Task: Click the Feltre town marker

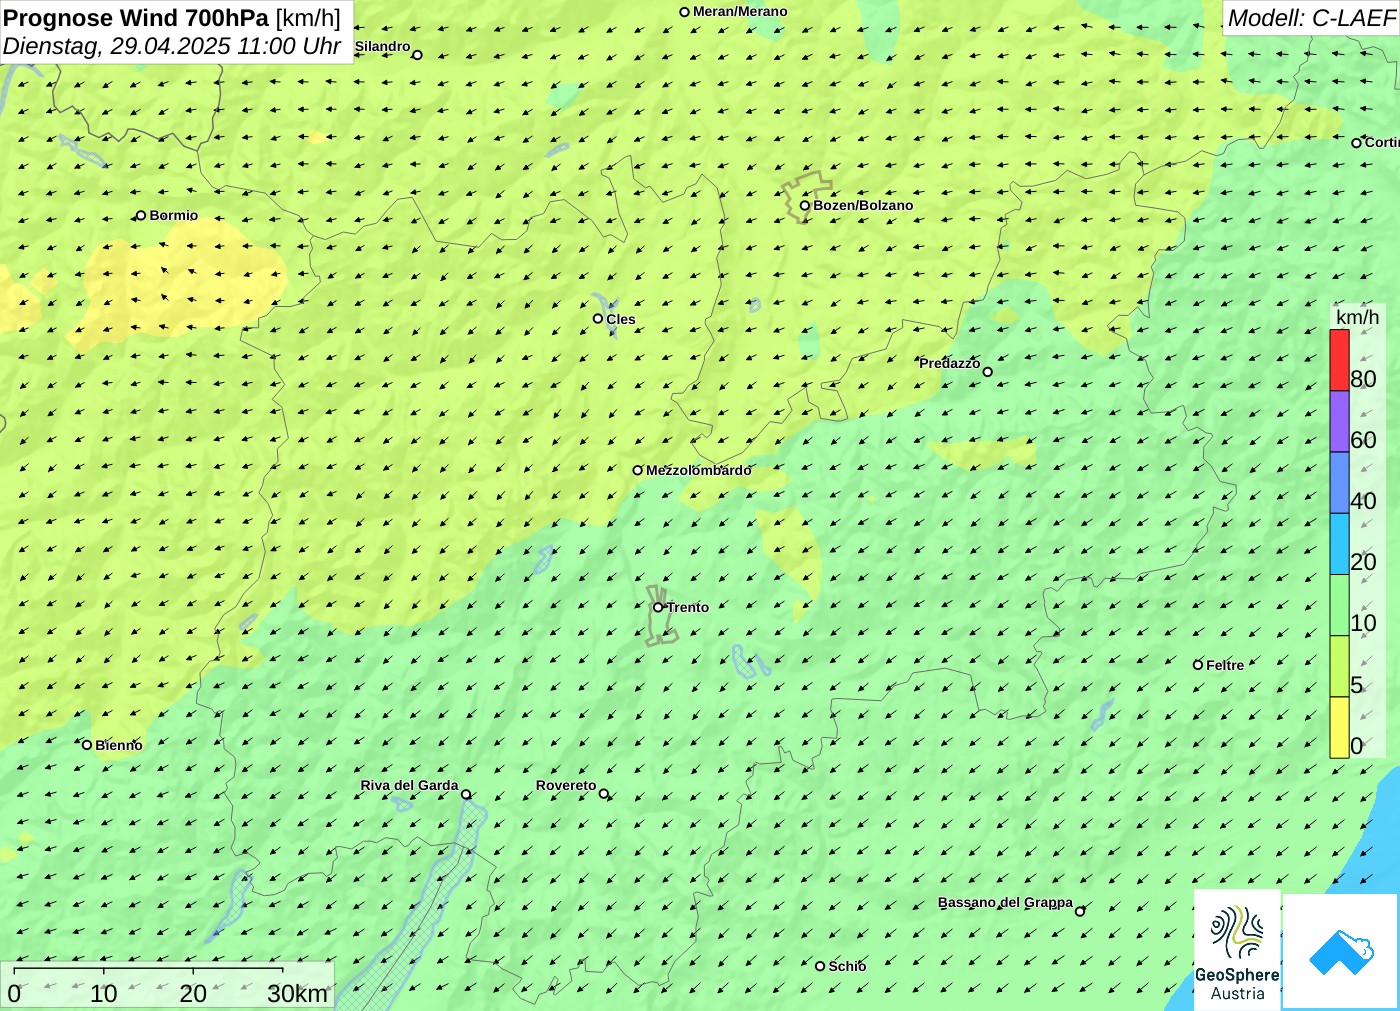Action: [1198, 665]
